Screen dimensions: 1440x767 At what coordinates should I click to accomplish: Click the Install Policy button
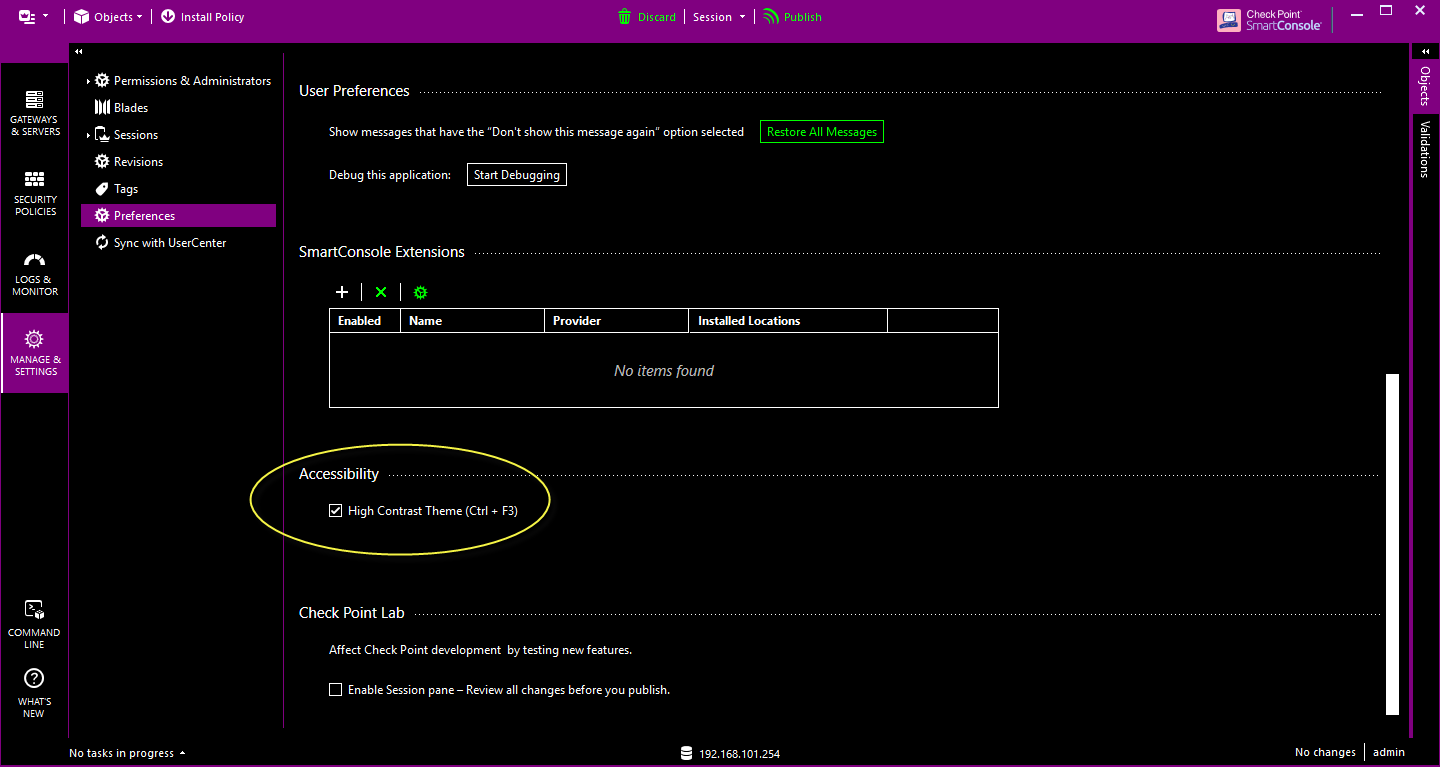(202, 17)
